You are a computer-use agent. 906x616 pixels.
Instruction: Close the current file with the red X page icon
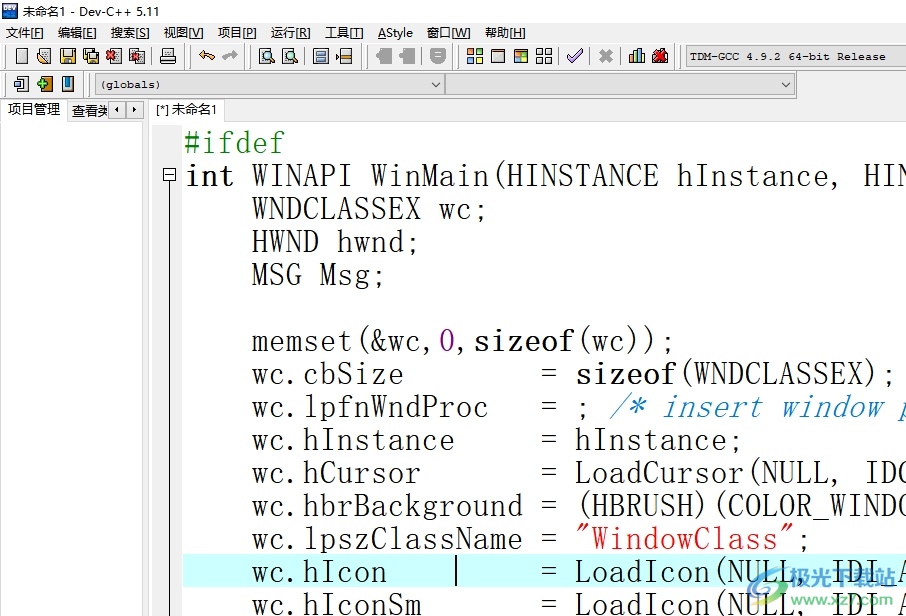[x=114, y=56]
